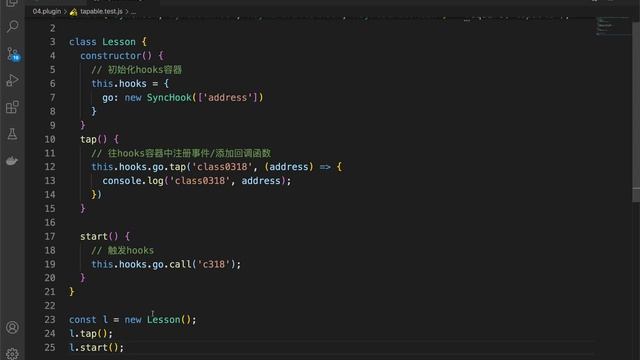This screenshot has height=360, width=640.
Task: Click line number 3 in gutter
Action: (x=52, y=42)
